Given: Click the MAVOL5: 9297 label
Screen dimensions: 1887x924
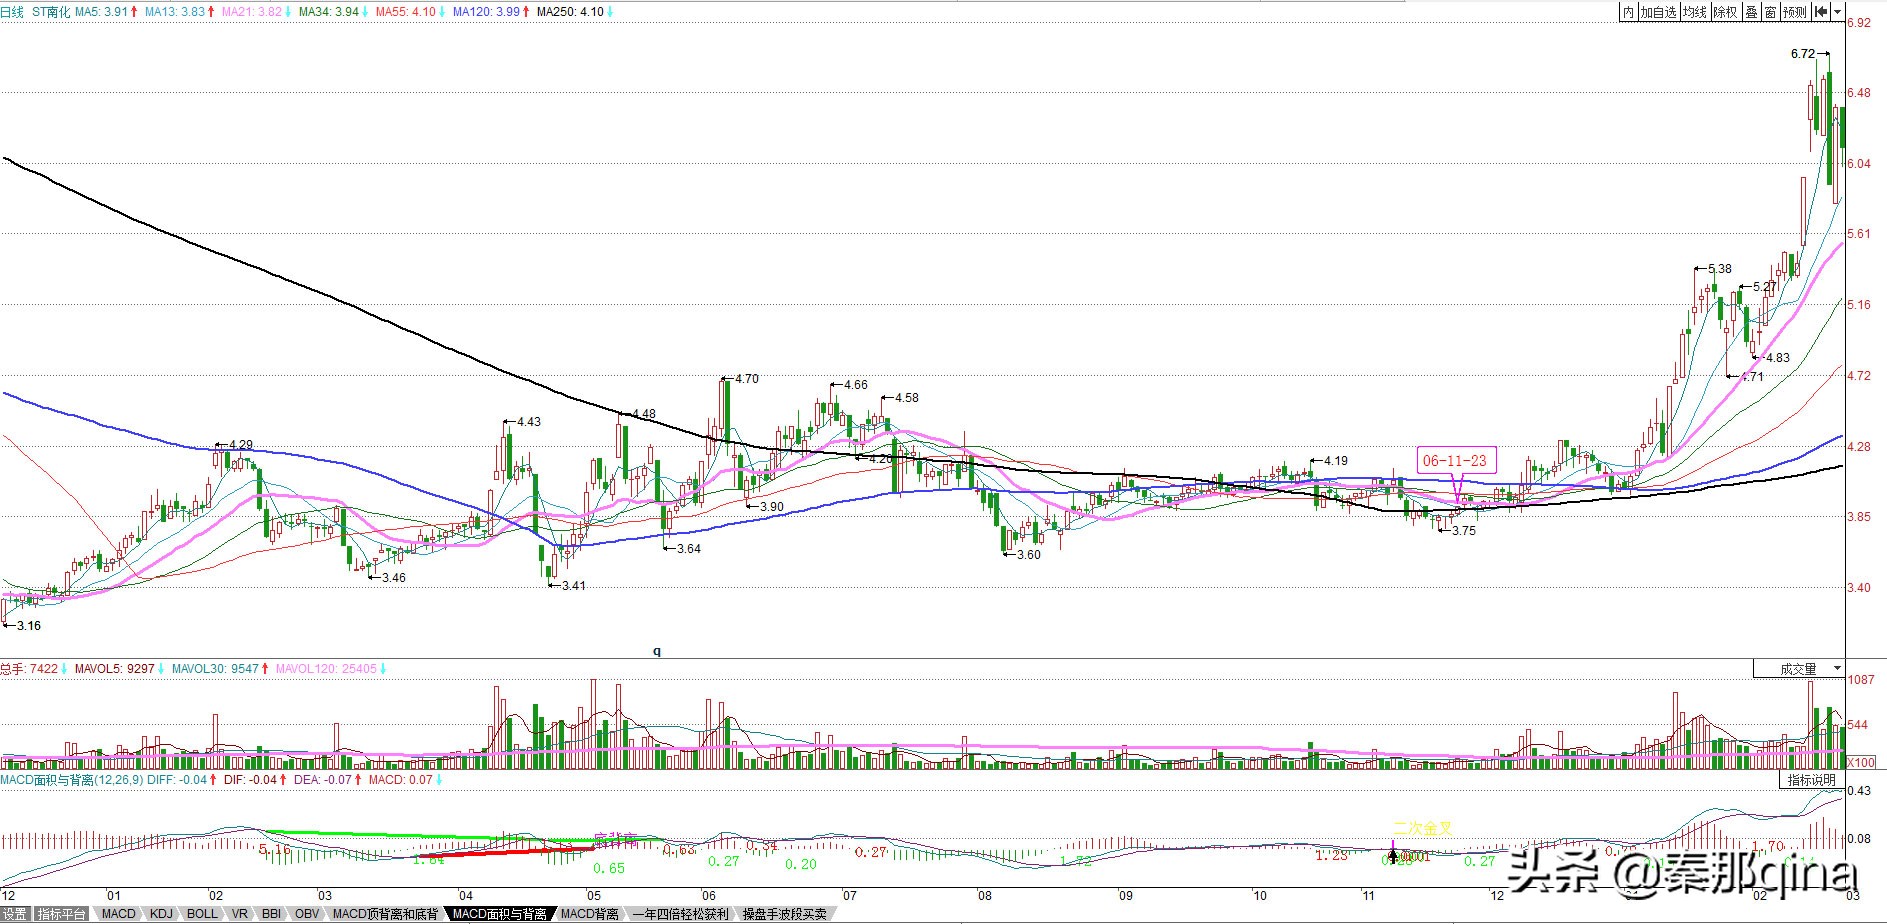Looking at the screenshot, I should coord(116,669).
